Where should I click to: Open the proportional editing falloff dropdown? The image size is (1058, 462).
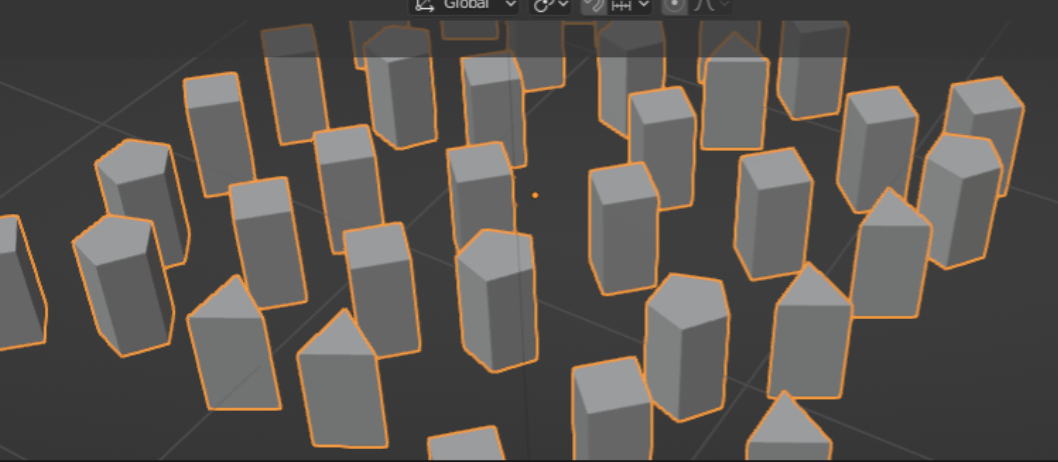tap(710, 5)
